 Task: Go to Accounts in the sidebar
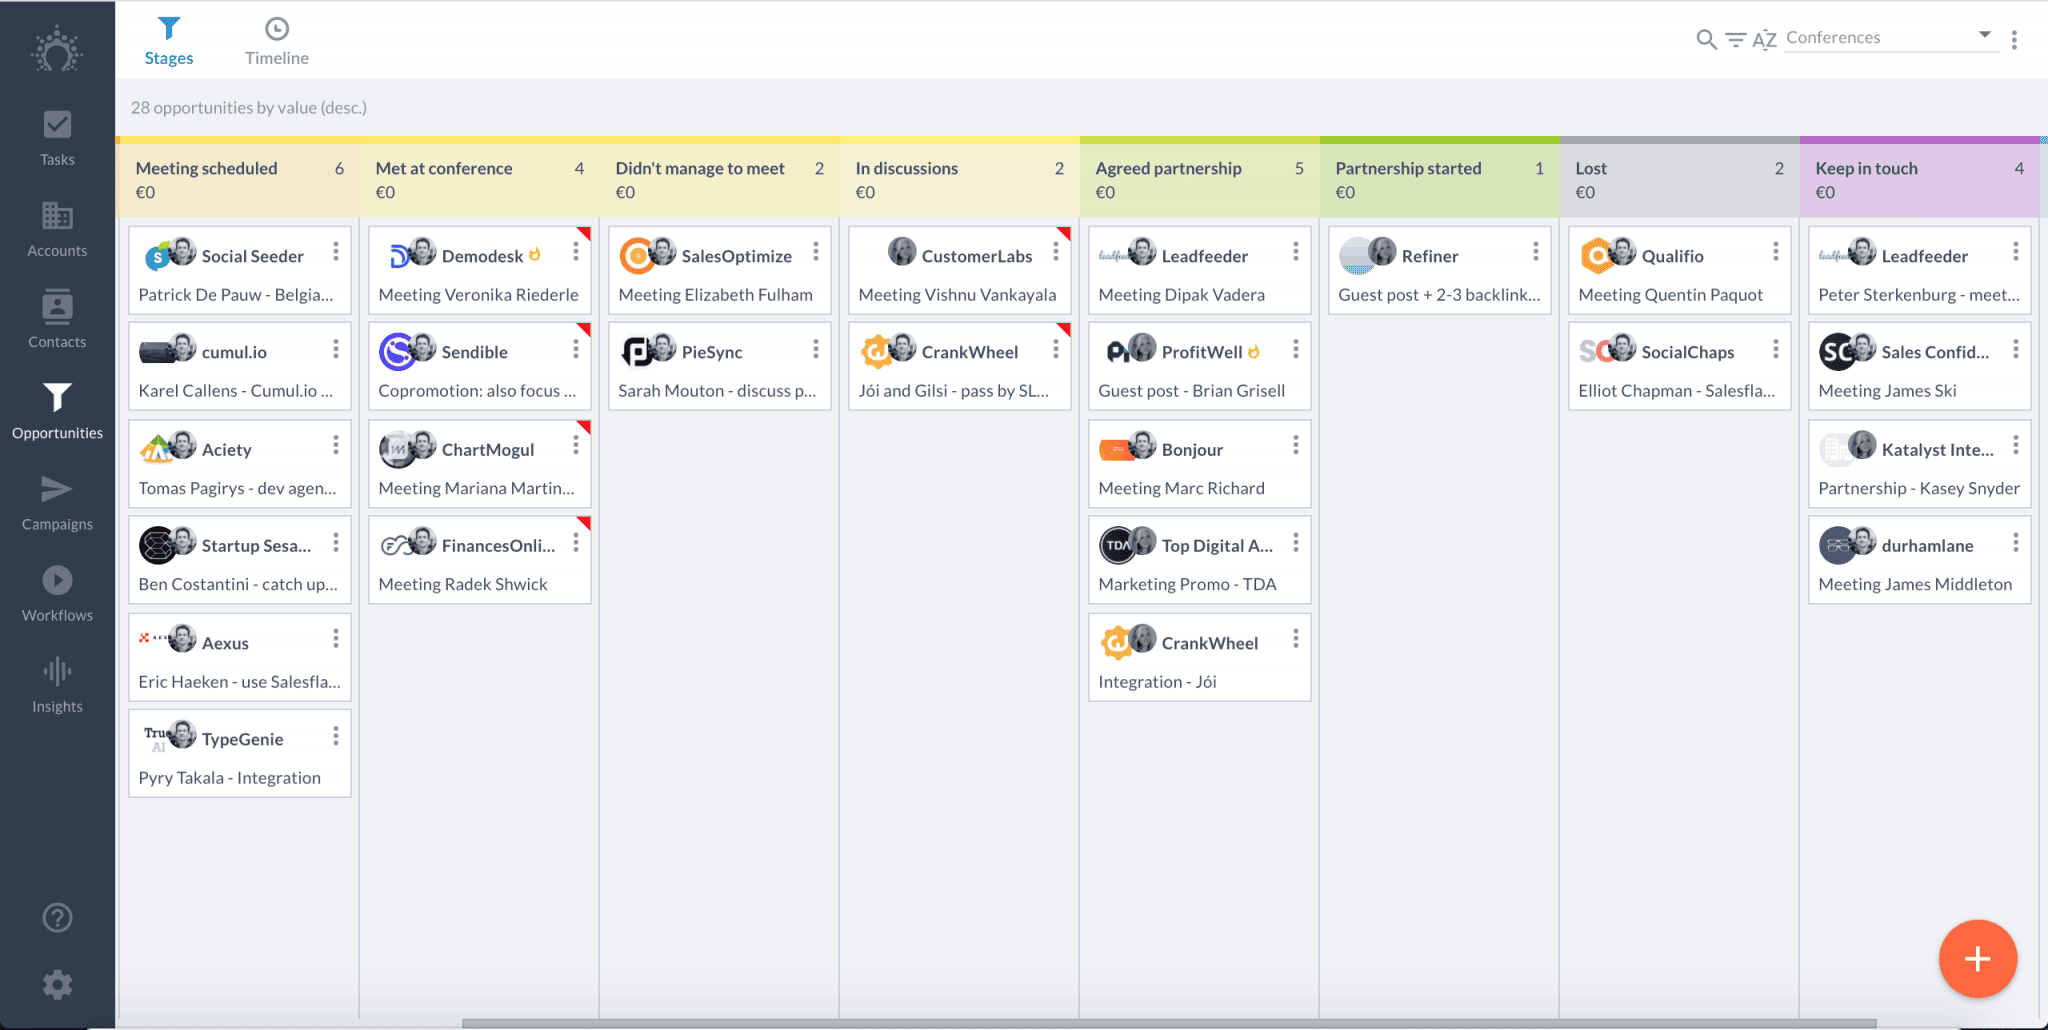coord(57,229)
